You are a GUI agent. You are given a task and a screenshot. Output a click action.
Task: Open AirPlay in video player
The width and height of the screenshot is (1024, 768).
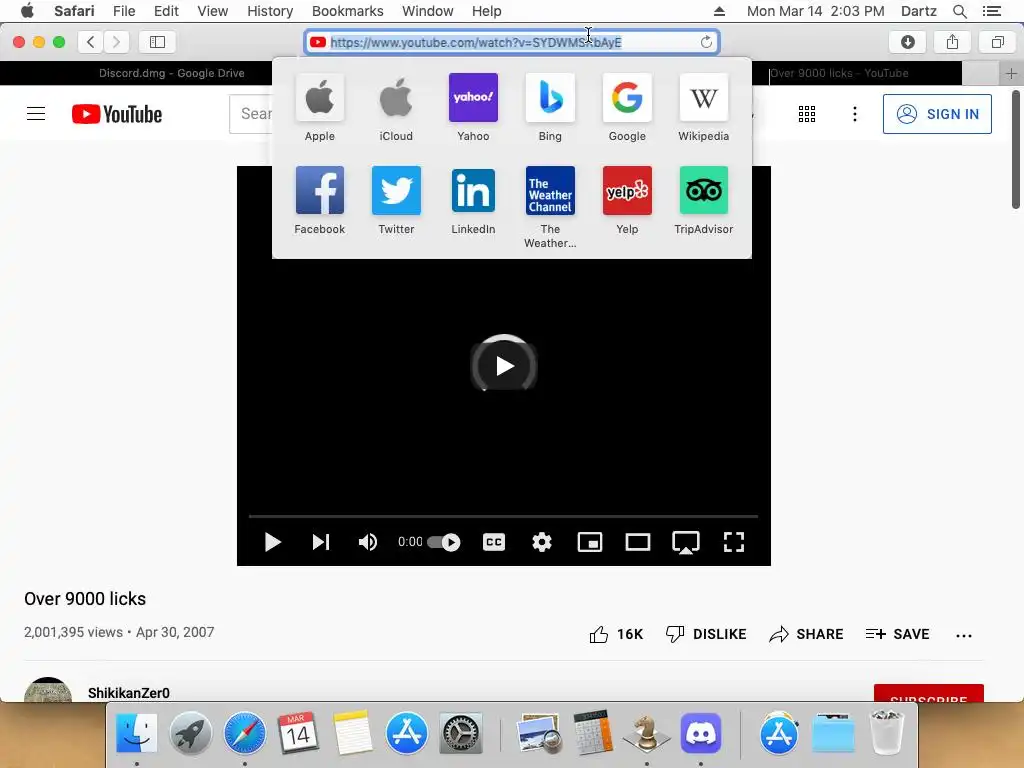tap(686, 542)
